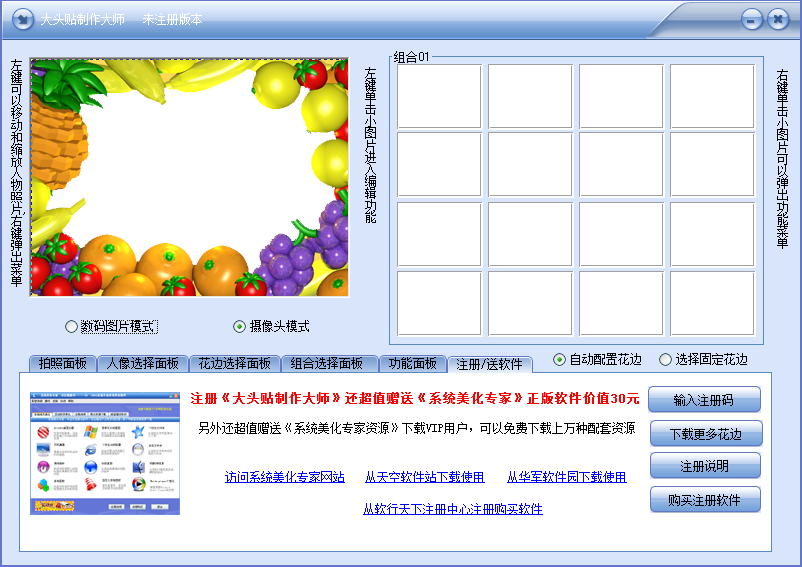Choose 自动配置花边 radio button
802x567 pixels.
click(560, 359)
